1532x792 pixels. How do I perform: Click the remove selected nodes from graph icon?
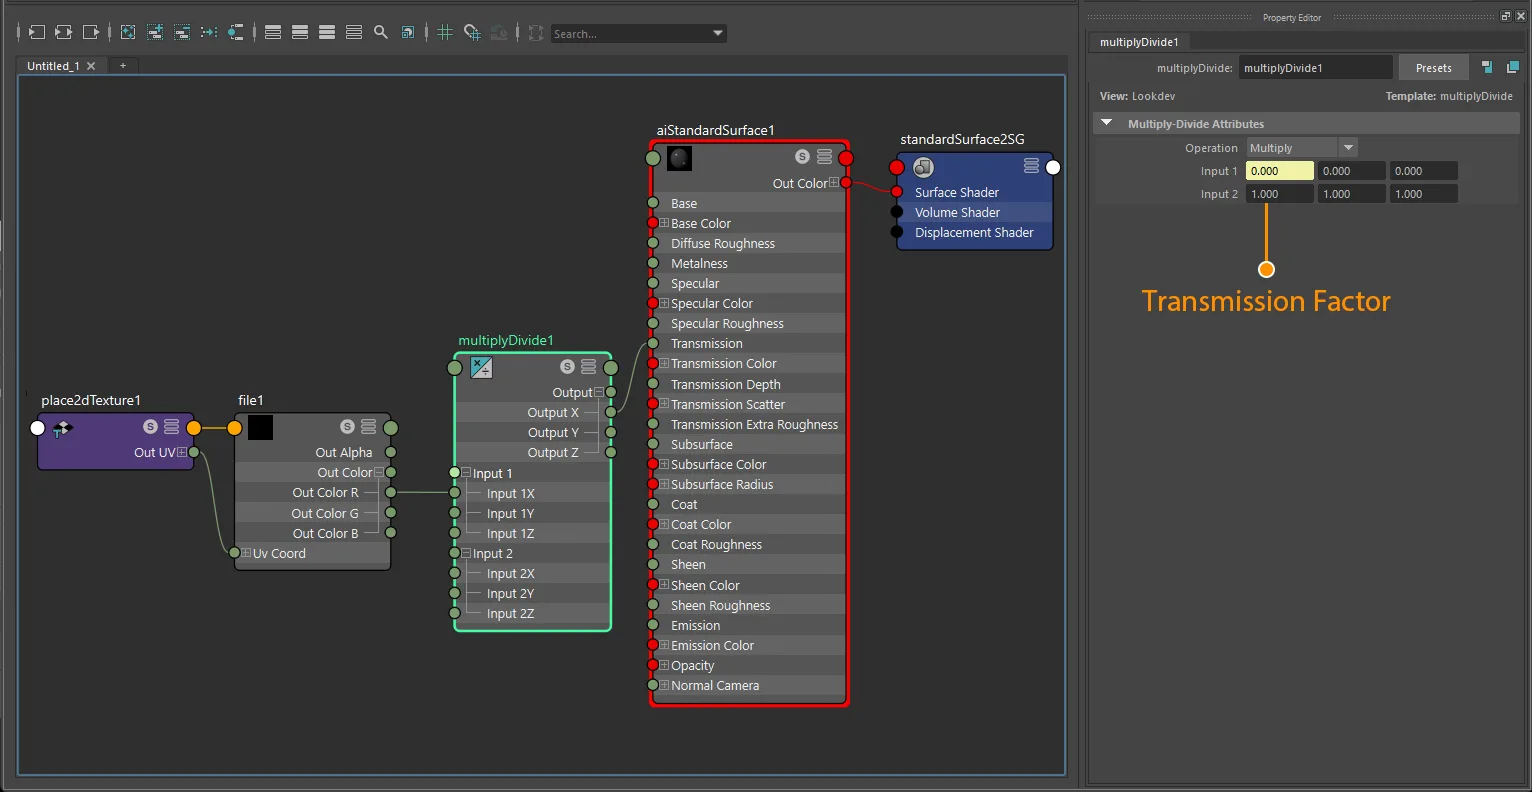tap(182, 32)
